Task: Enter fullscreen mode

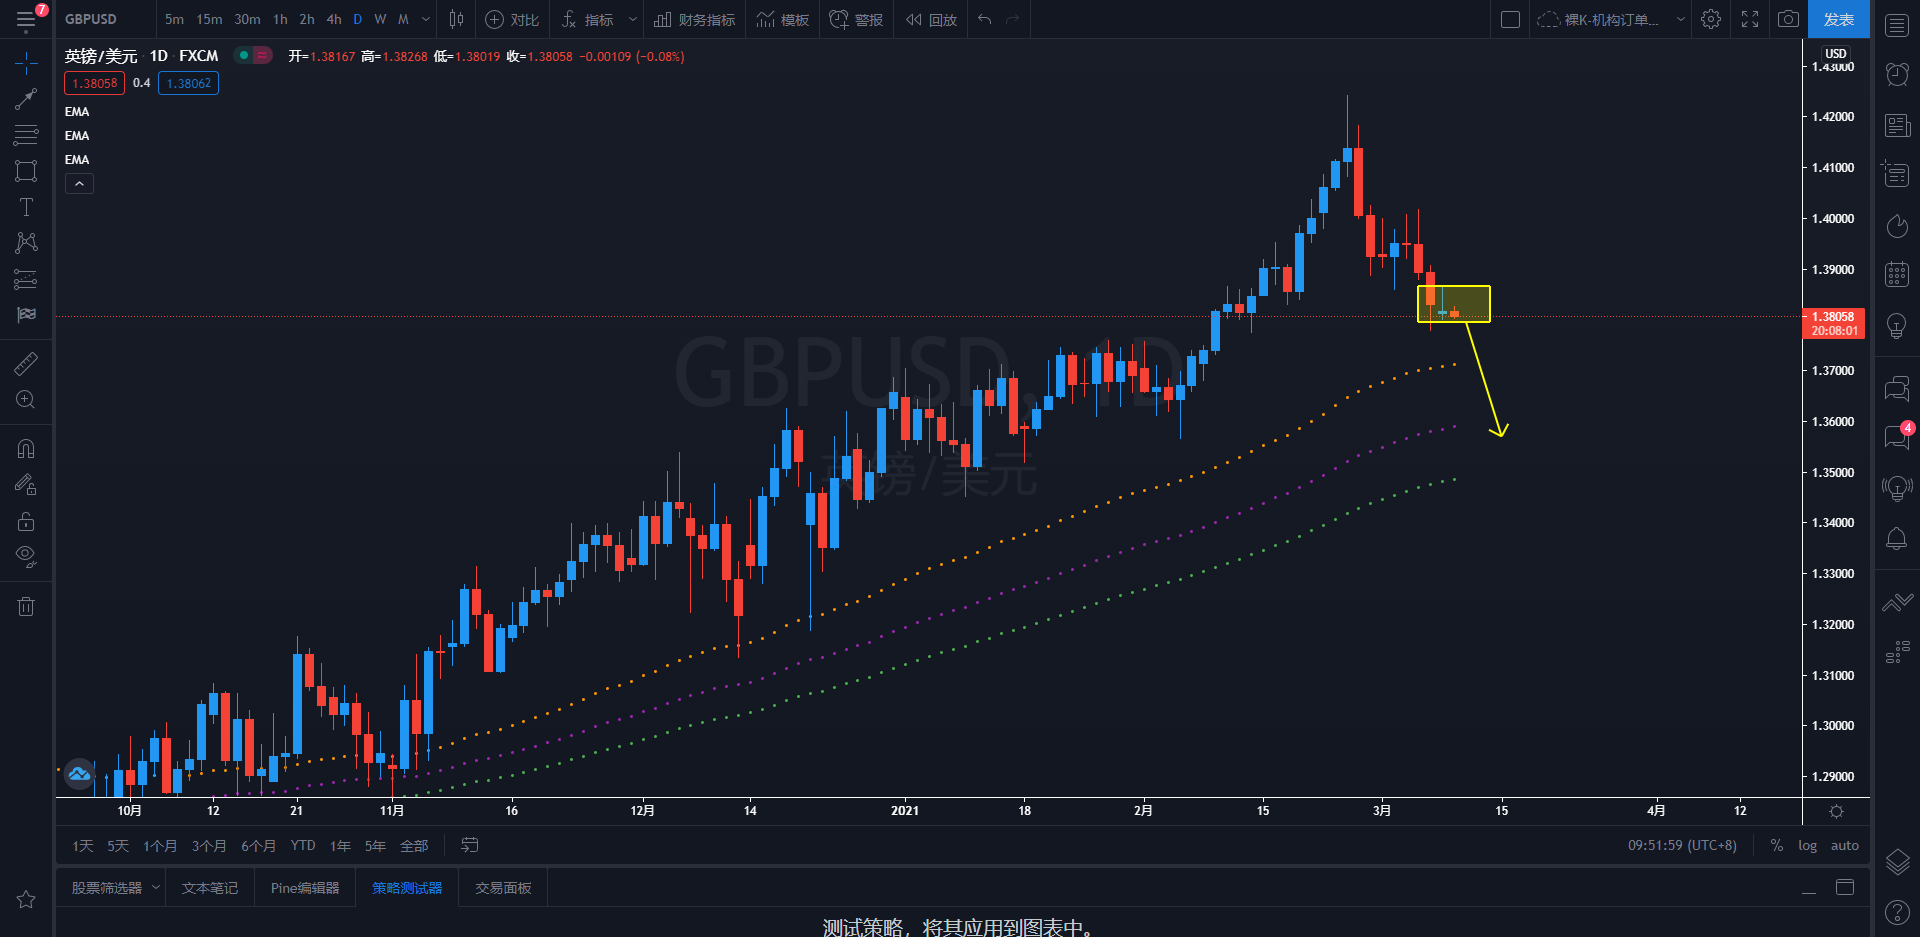Action: tap(1750, 19)
